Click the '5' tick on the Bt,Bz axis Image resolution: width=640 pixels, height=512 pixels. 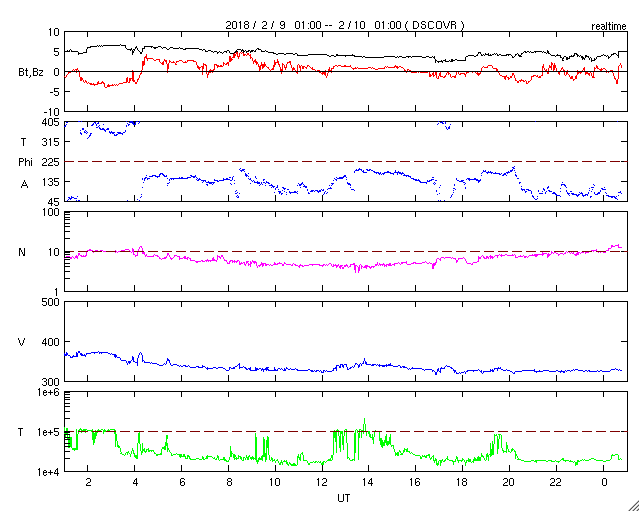point(57,52)
